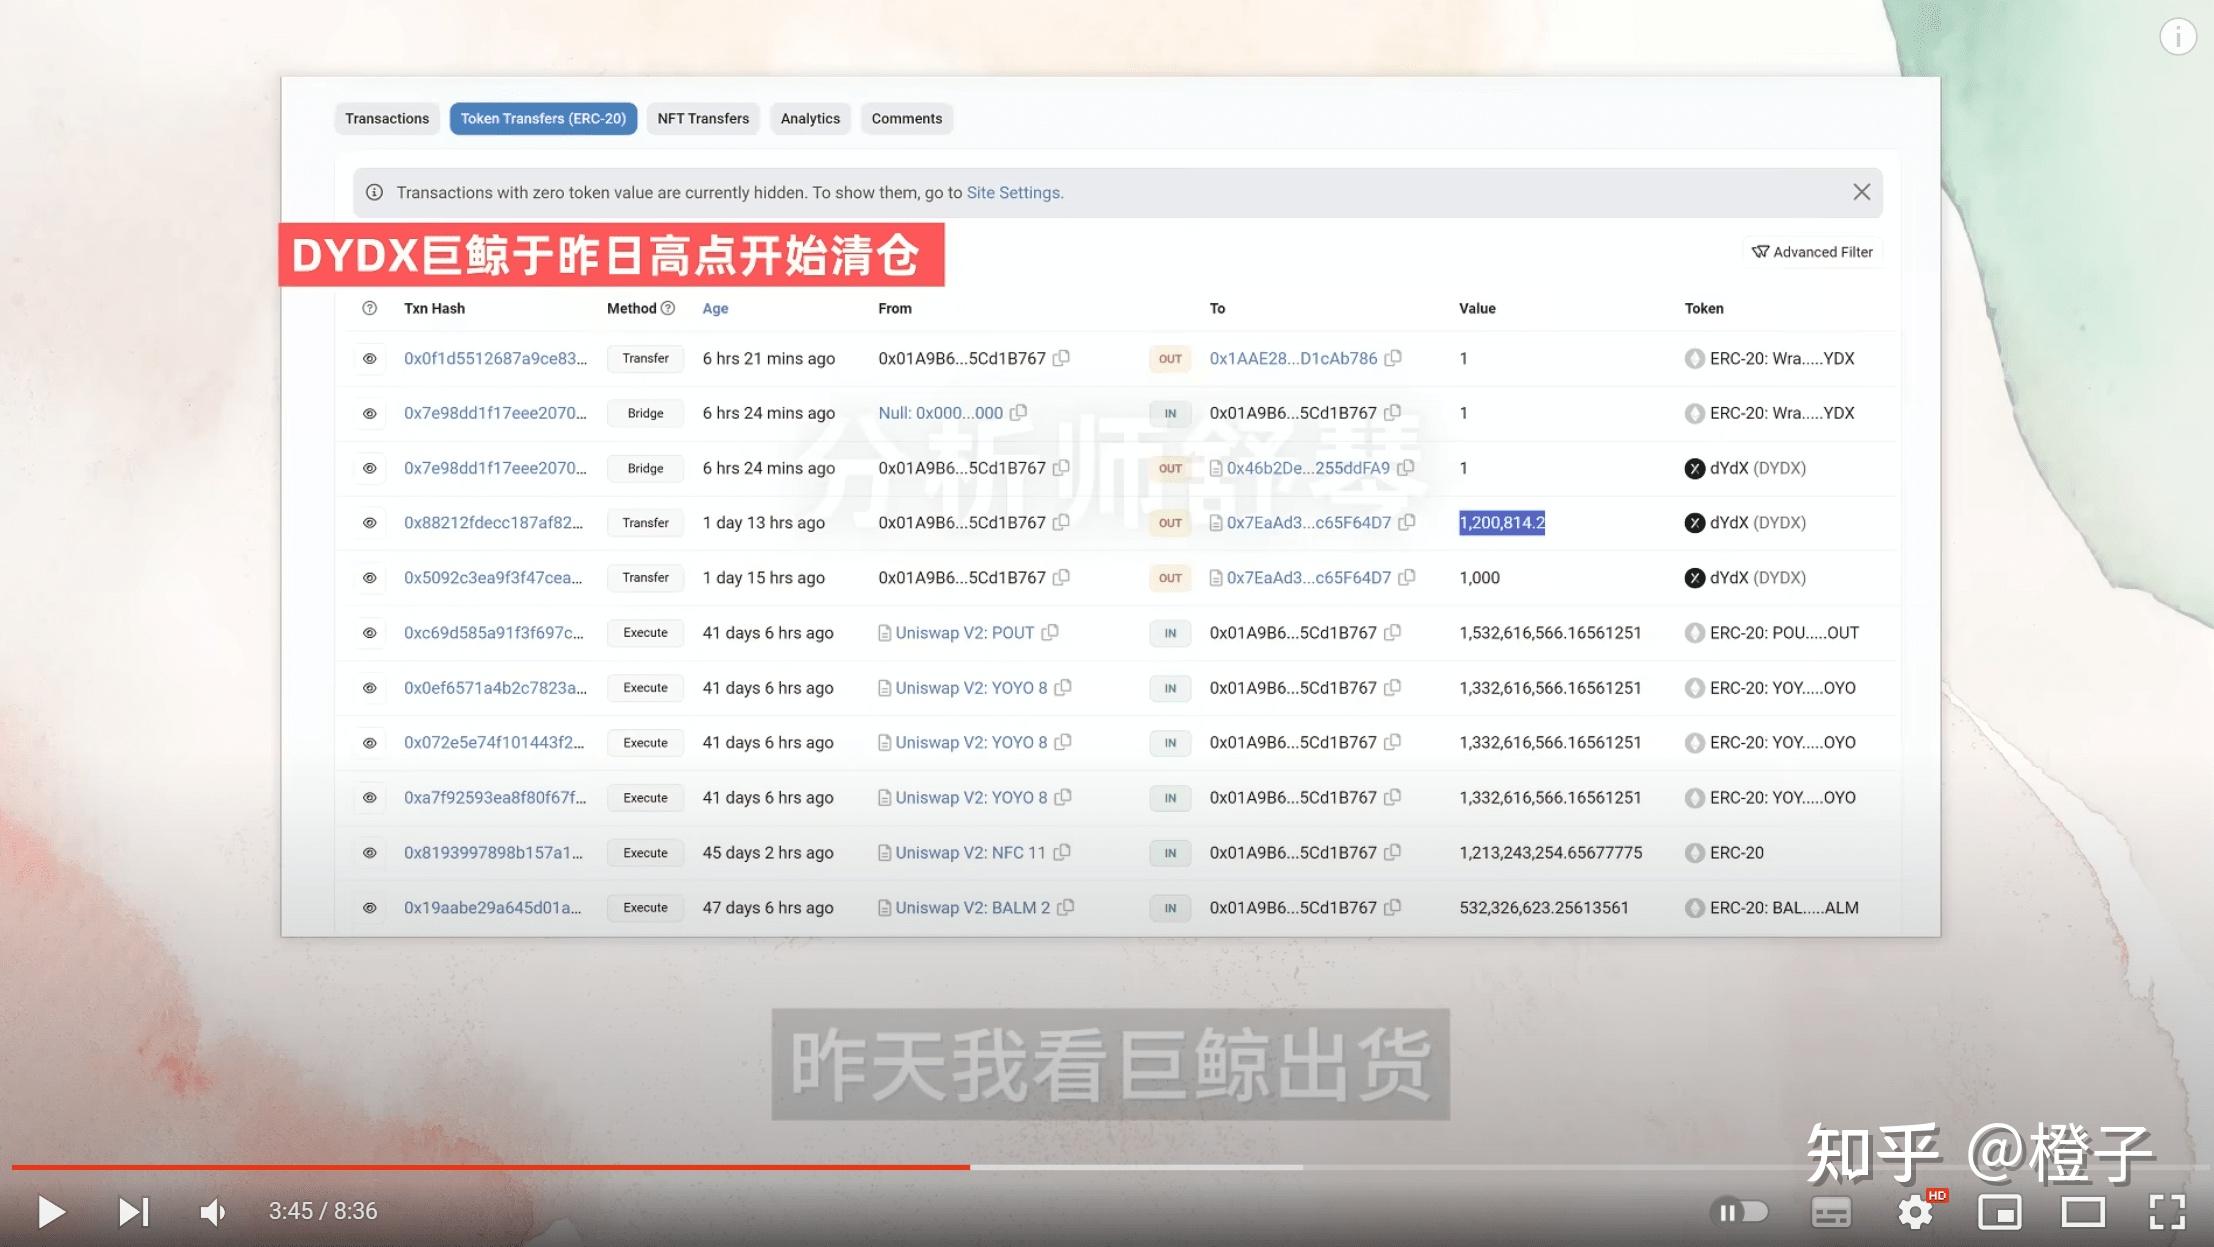The height and width of the screenshot is (1247, 2214).
Task: Open the Advanced Filter
Action: tap(1812, 252)
